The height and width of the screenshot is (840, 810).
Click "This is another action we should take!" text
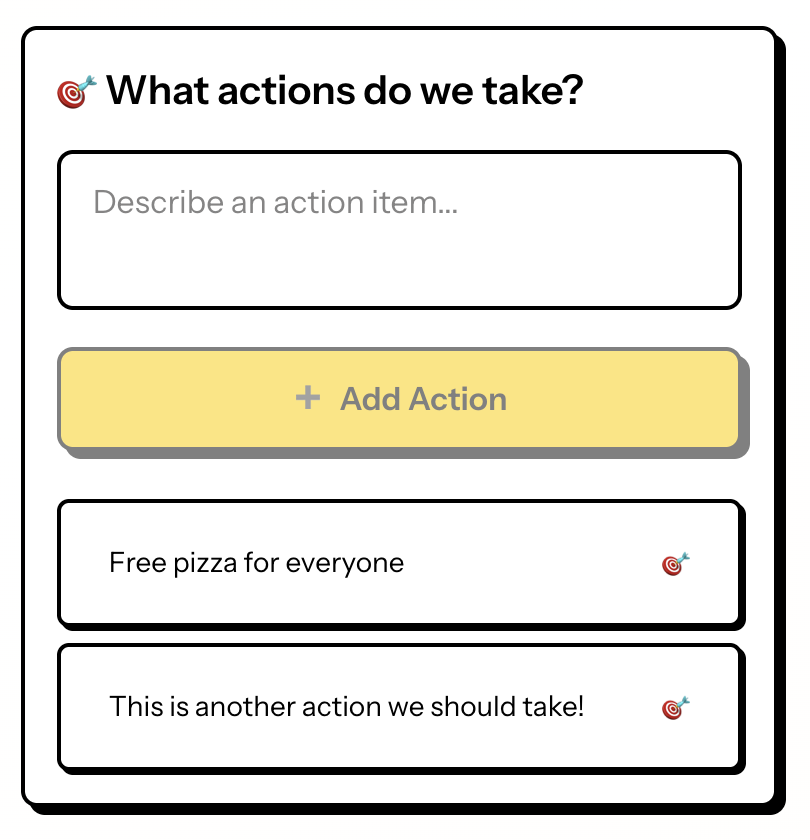[x=346, y=707]
